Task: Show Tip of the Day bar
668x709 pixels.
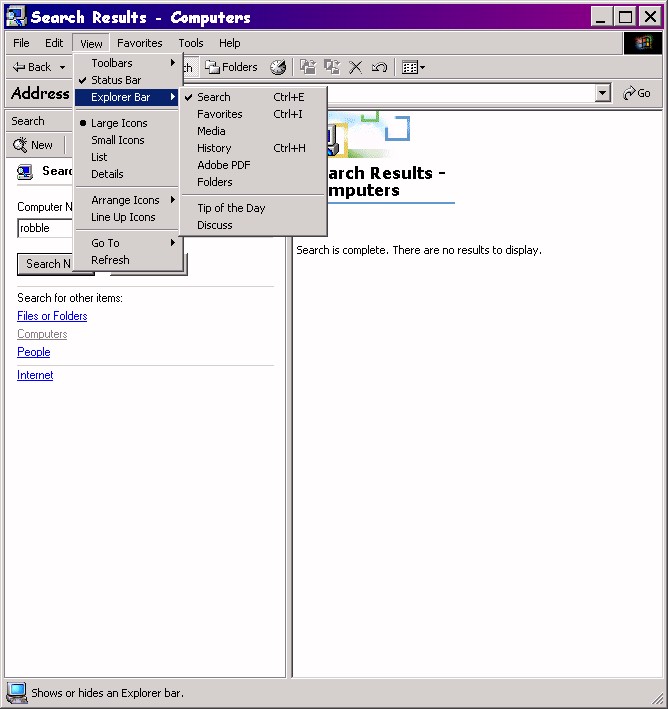Action: point(253,208)
